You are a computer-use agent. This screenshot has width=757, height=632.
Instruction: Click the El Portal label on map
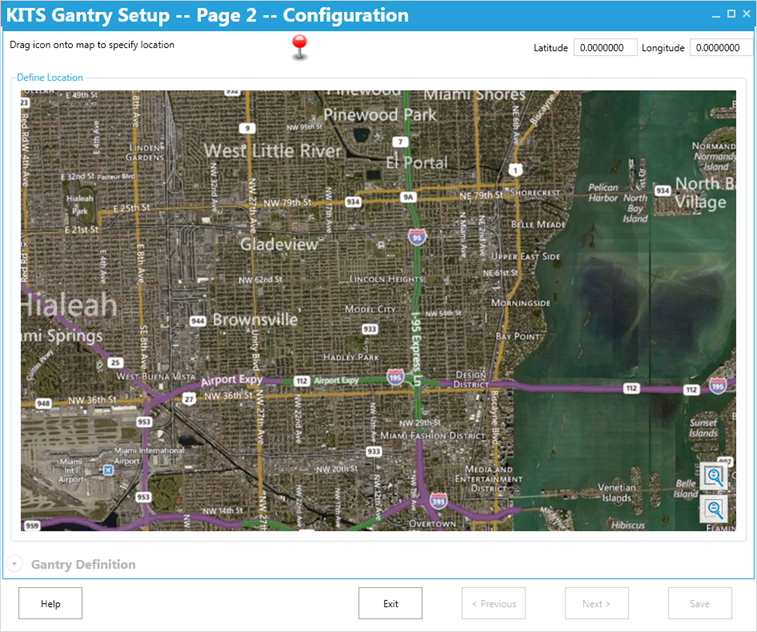click(x=417, y=163)
